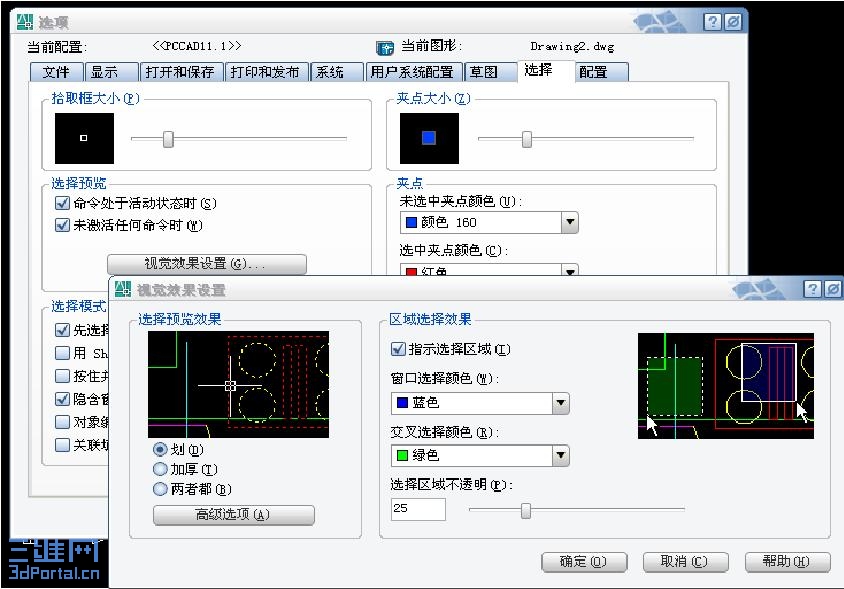The image size is (844, 589).
Task: Enable the 对象 checkbox in 选择模式
Action: (62, 422)
